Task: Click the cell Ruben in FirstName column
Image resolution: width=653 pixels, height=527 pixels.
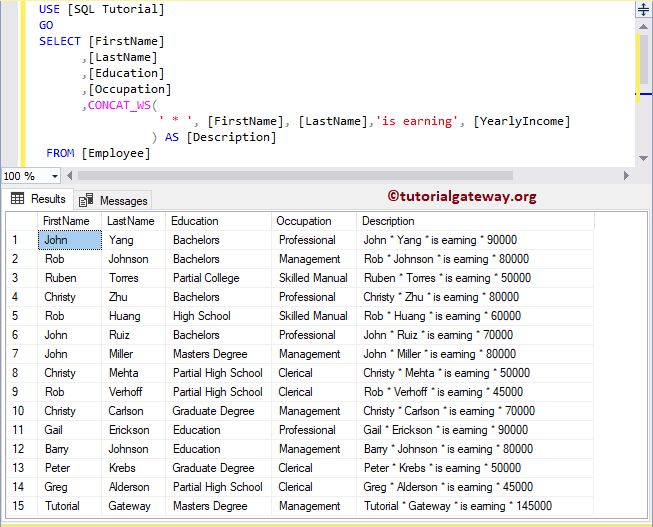Action: tap(70, 278)
